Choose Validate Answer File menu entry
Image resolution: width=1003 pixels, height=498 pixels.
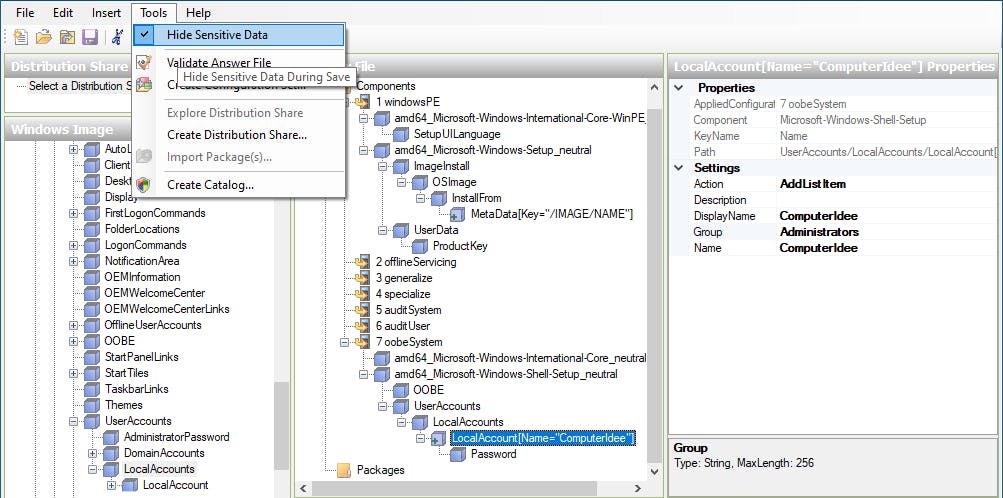coord(219,63)
